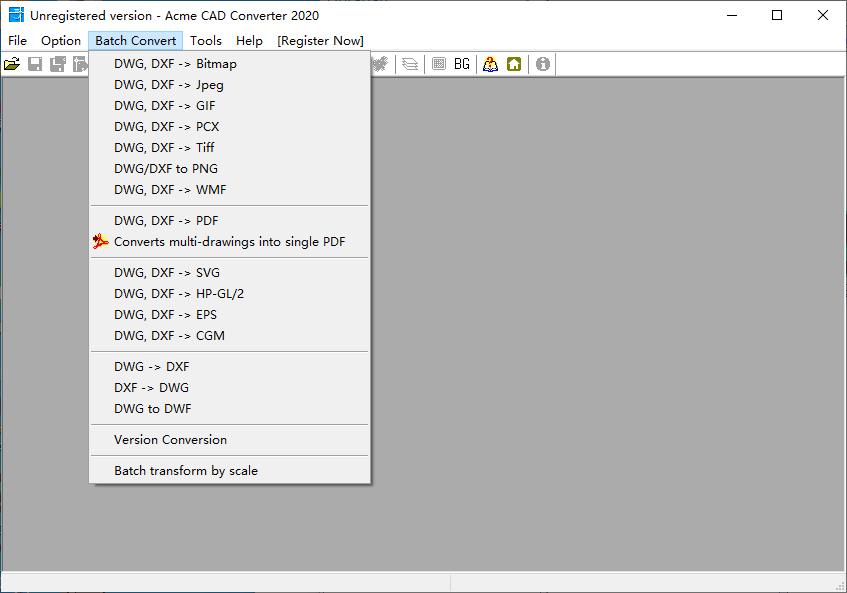Open the Tools menu

(206, 41)
